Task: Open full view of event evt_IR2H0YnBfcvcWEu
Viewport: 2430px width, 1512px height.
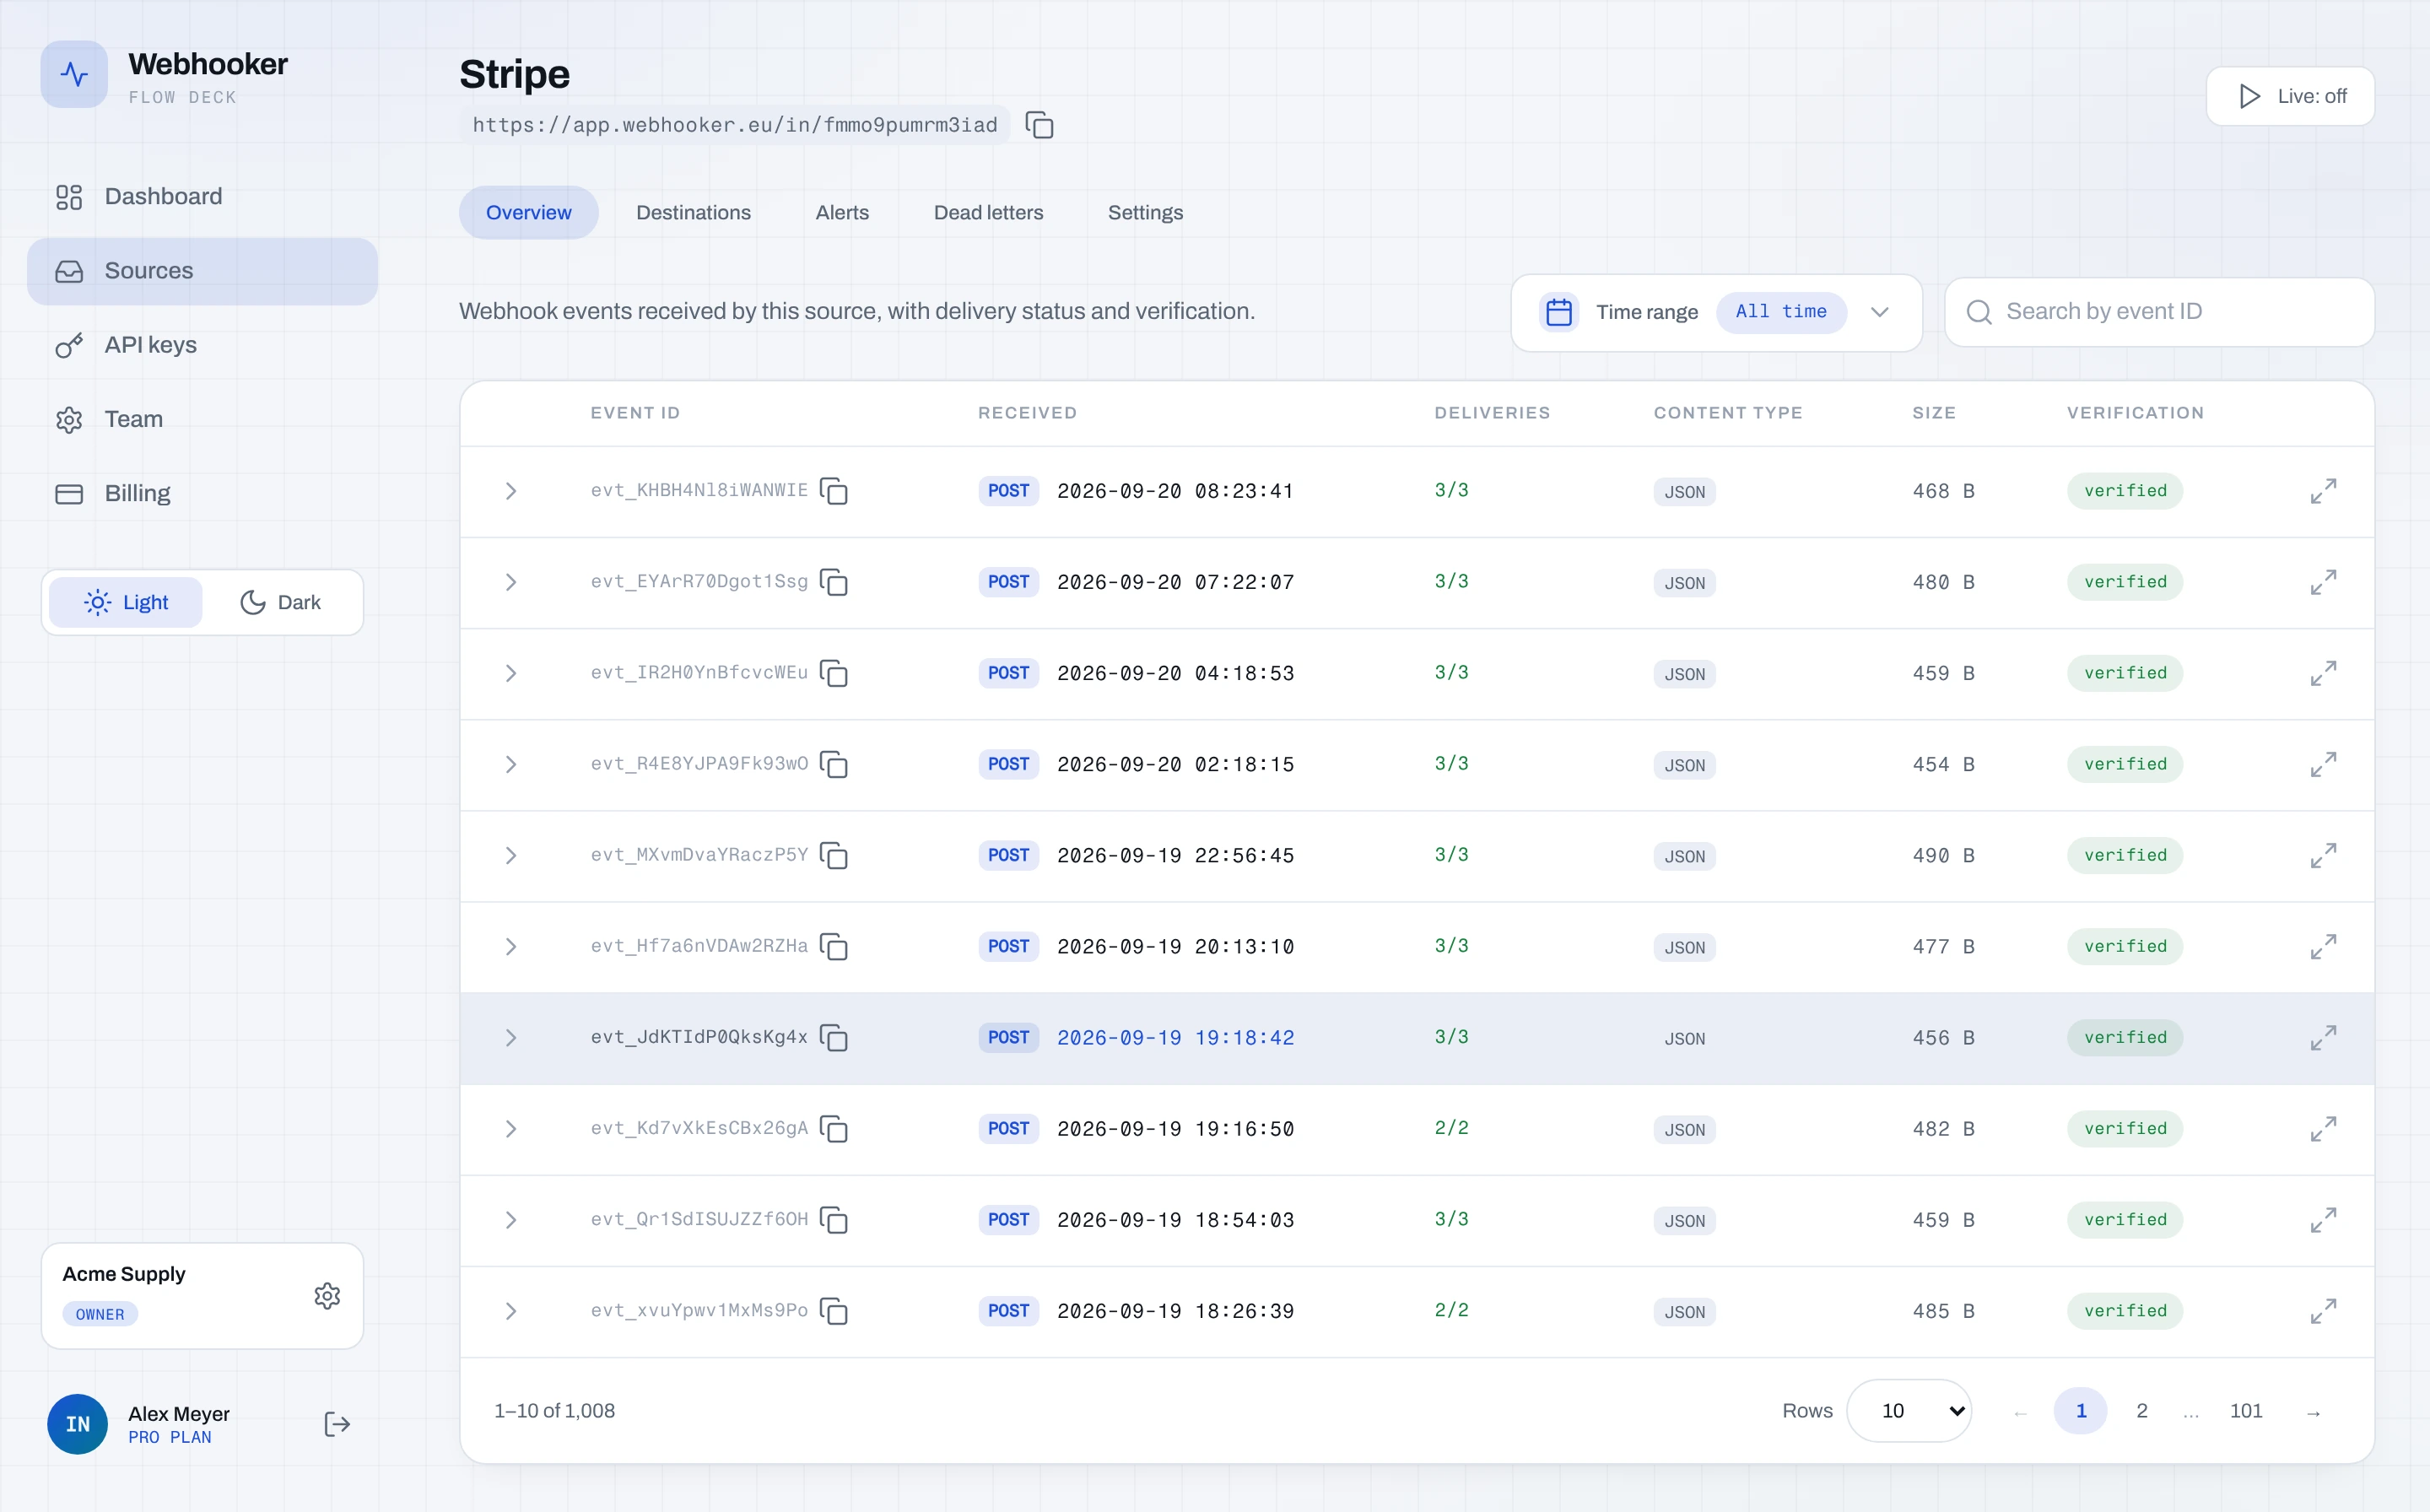Action: click(x=2323, y=673)
